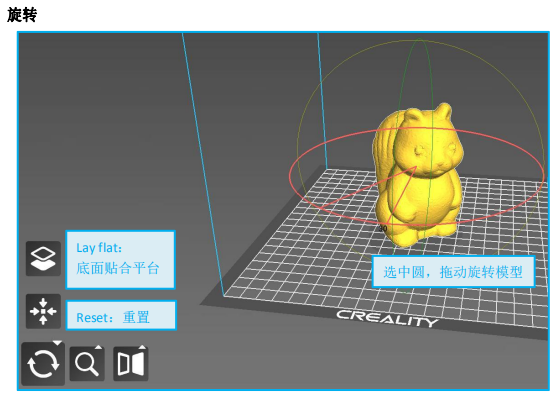Select the Rotate tool icon
Screen dimensions: 556x397
pyautogui.click(x=43, y=363)
